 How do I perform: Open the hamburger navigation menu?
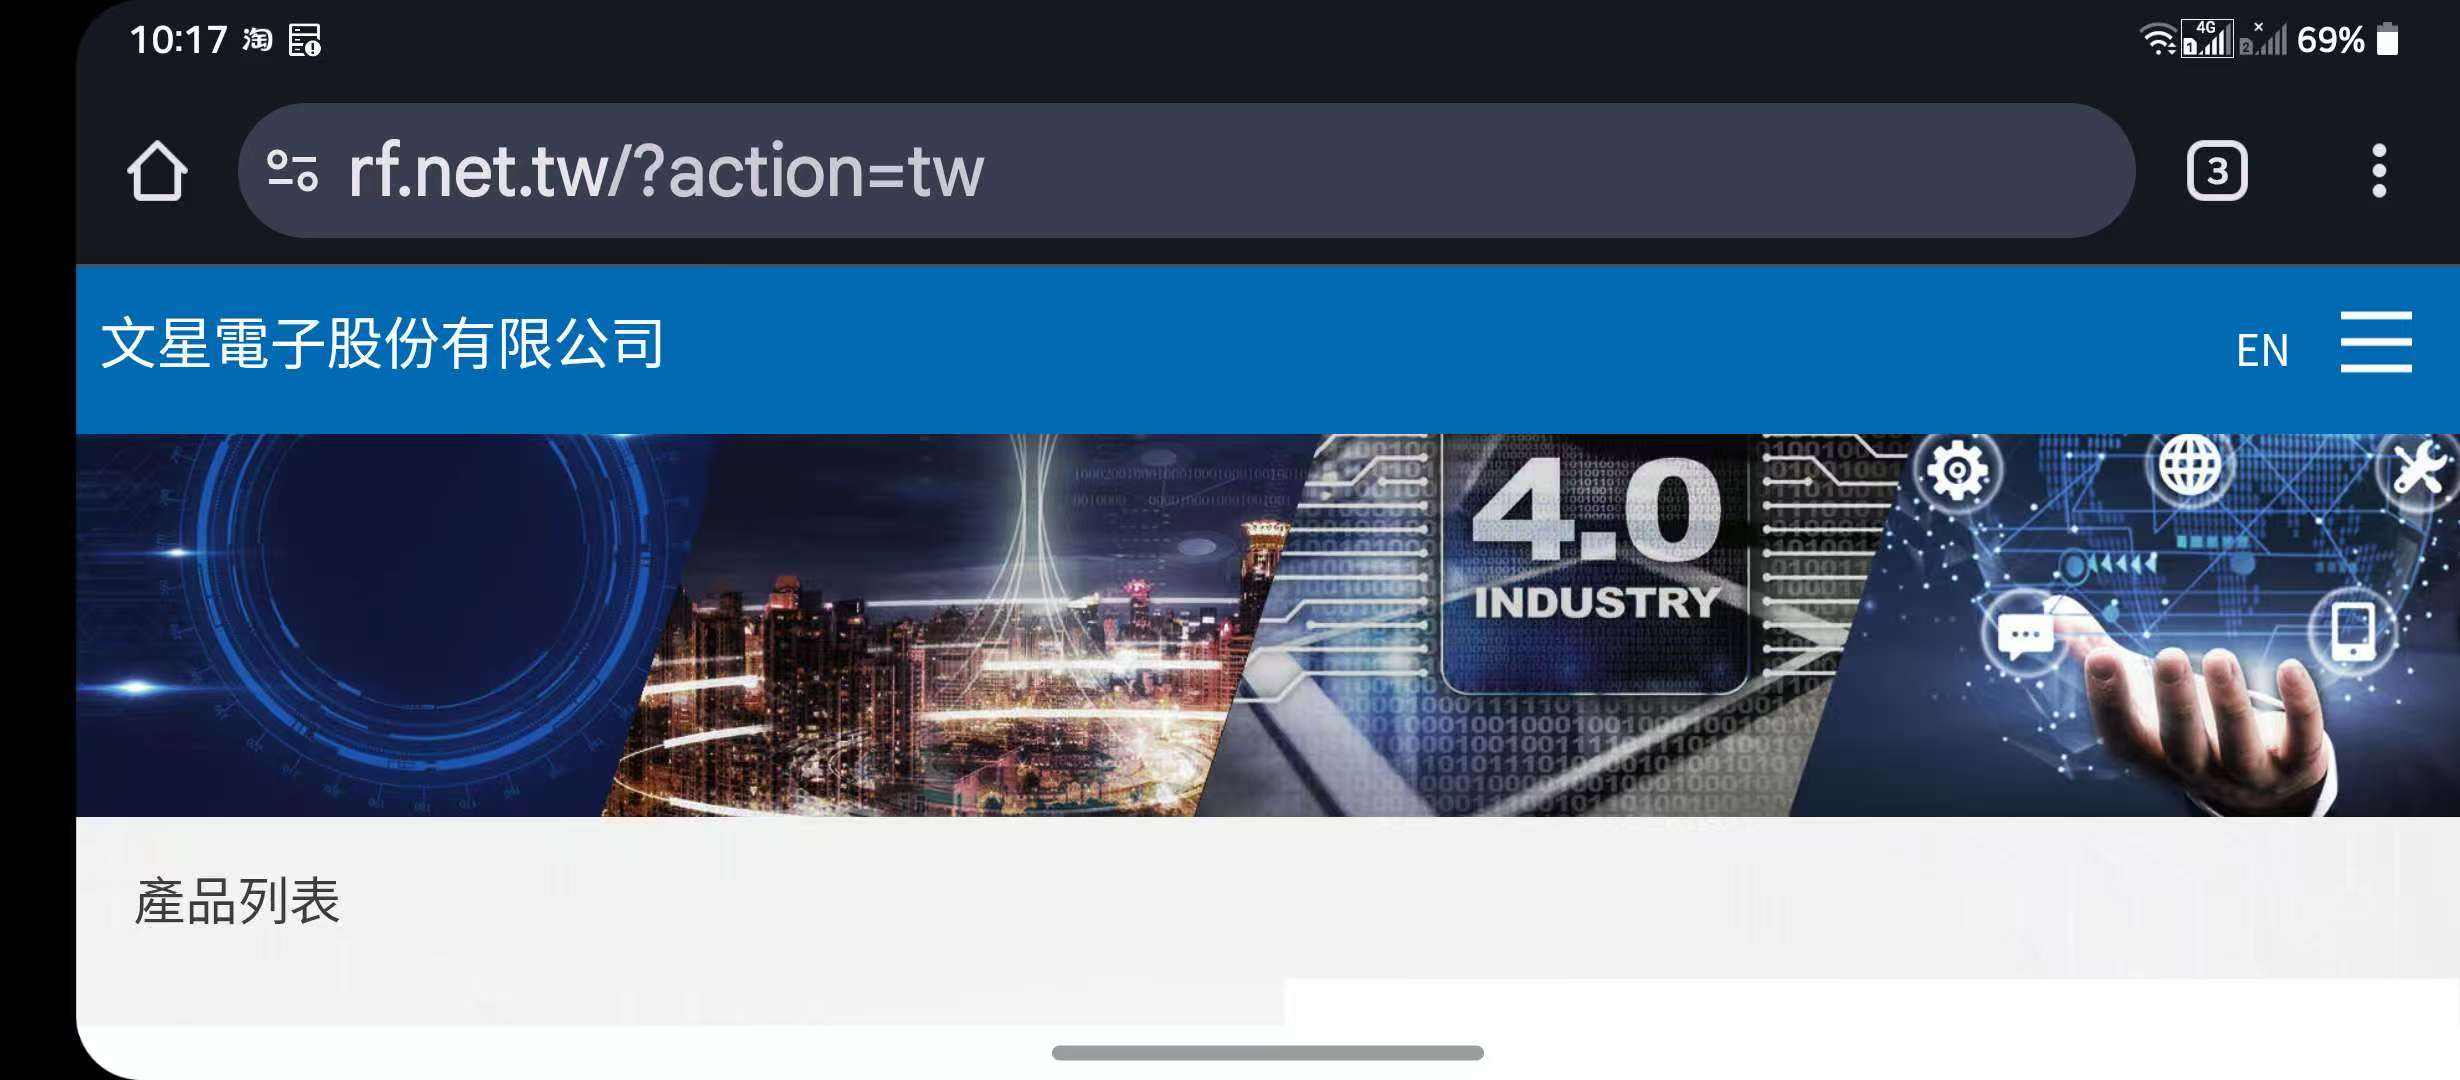[x=2376, y=341]
